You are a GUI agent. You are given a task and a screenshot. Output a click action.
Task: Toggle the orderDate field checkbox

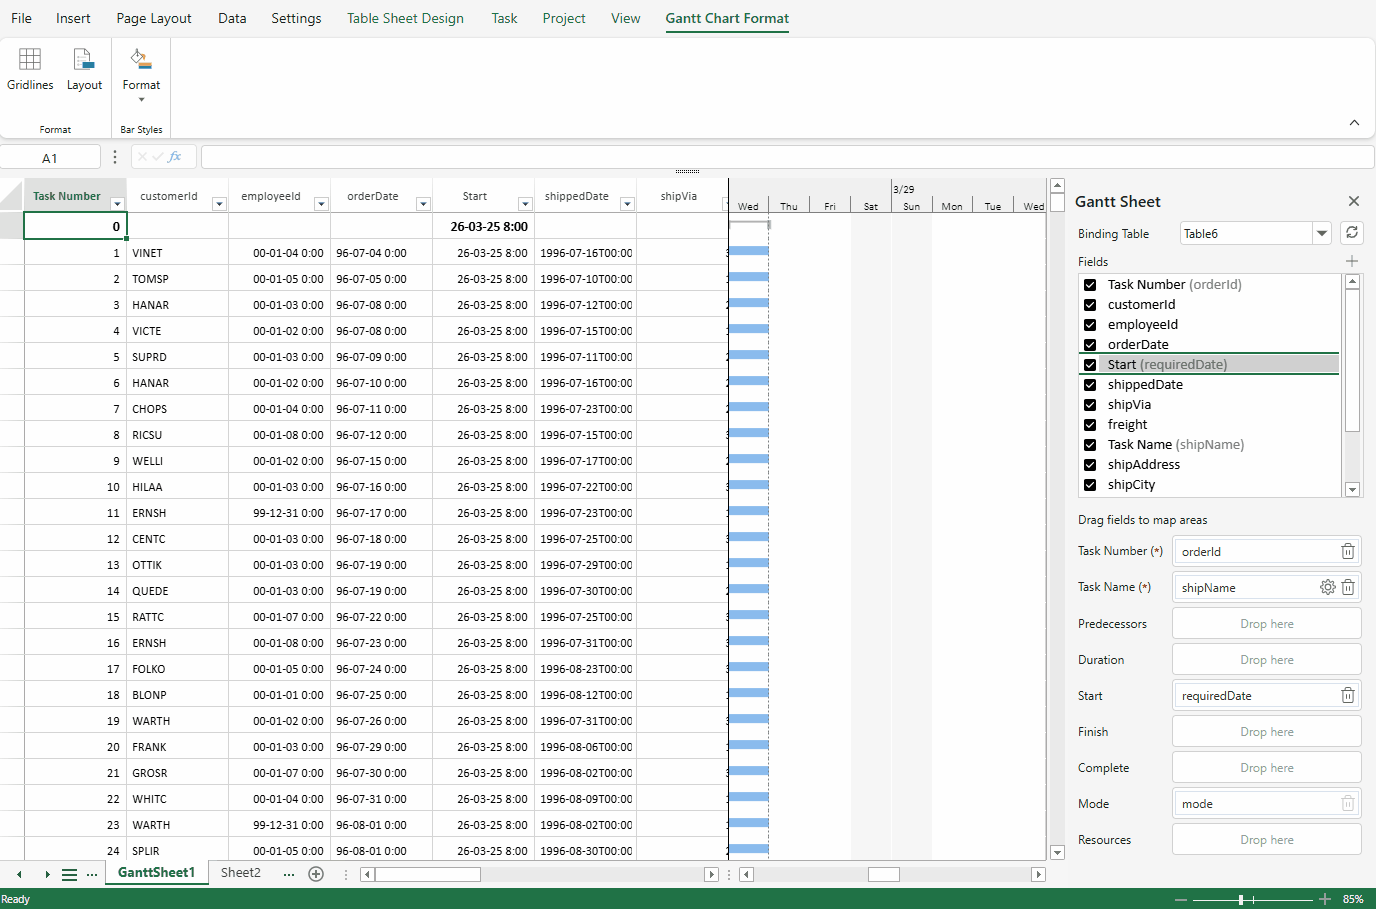(x=1090, y=345)
